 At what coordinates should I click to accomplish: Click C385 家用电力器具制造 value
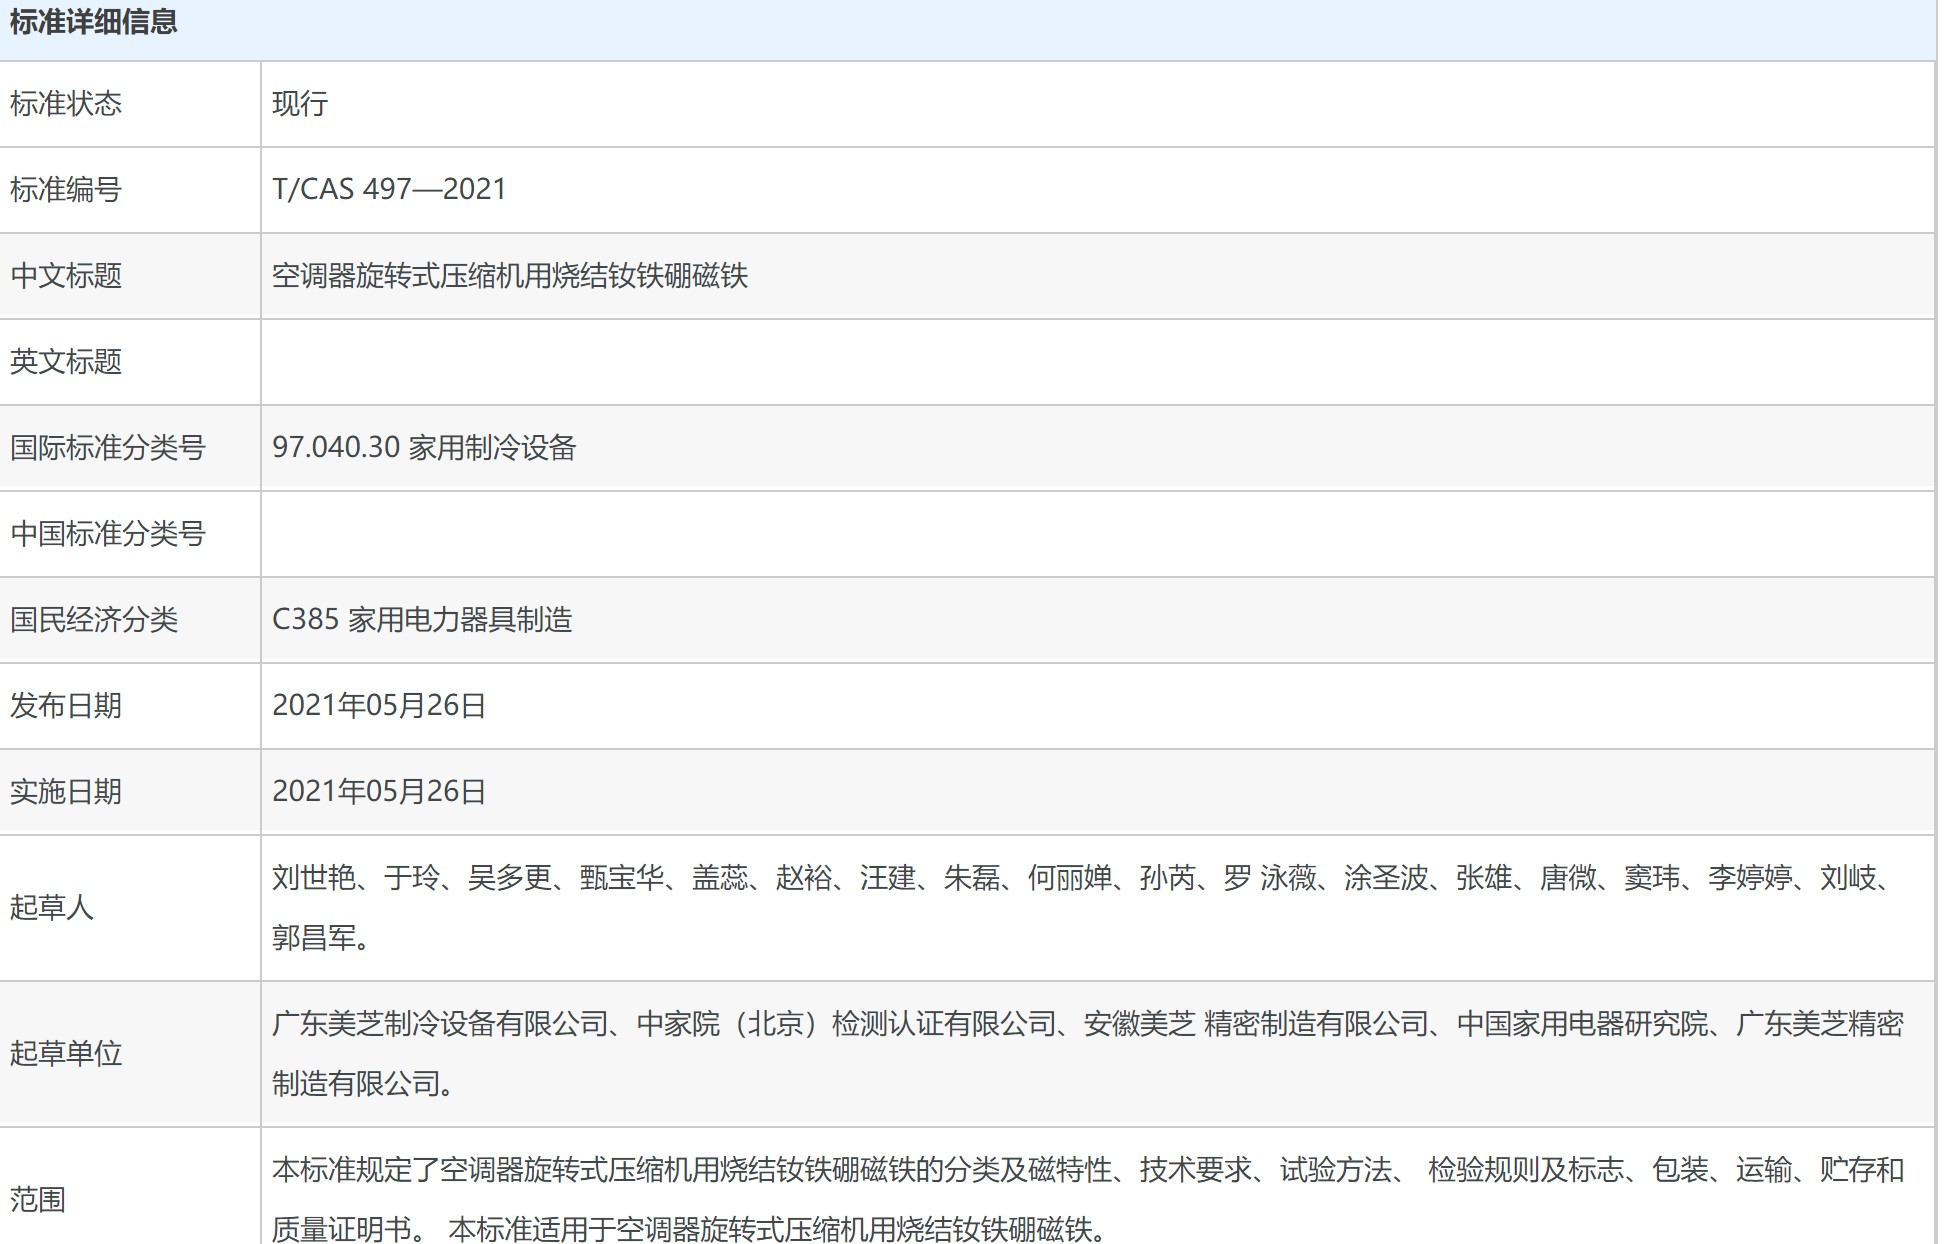[x=422, y=620]
